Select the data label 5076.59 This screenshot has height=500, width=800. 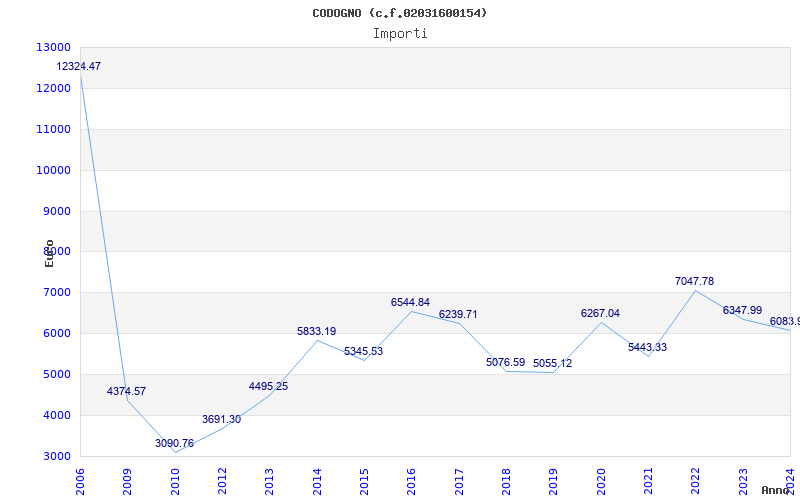505,362
